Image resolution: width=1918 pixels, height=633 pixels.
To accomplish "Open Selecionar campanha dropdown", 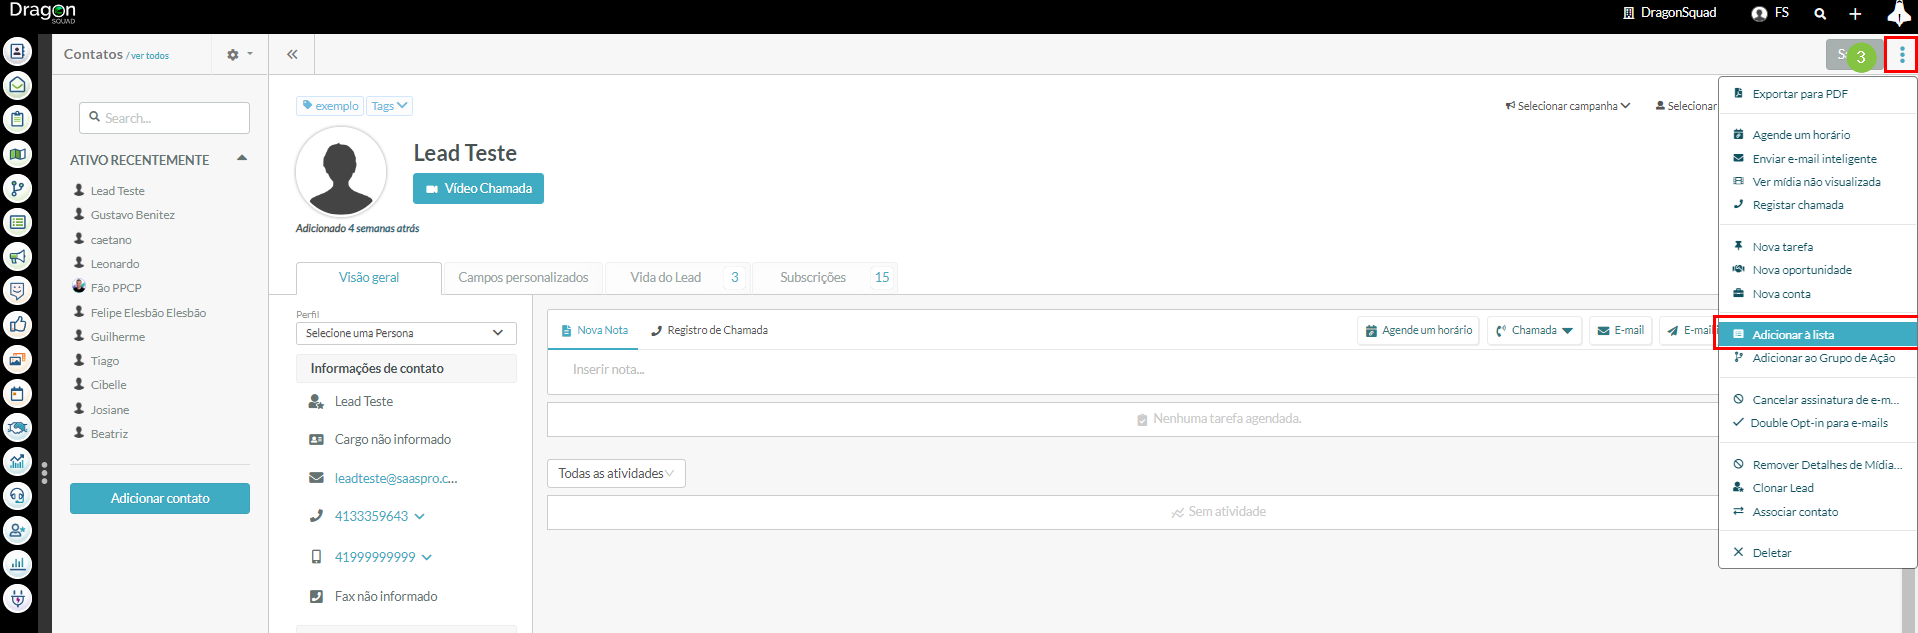I will [1567, 106].
